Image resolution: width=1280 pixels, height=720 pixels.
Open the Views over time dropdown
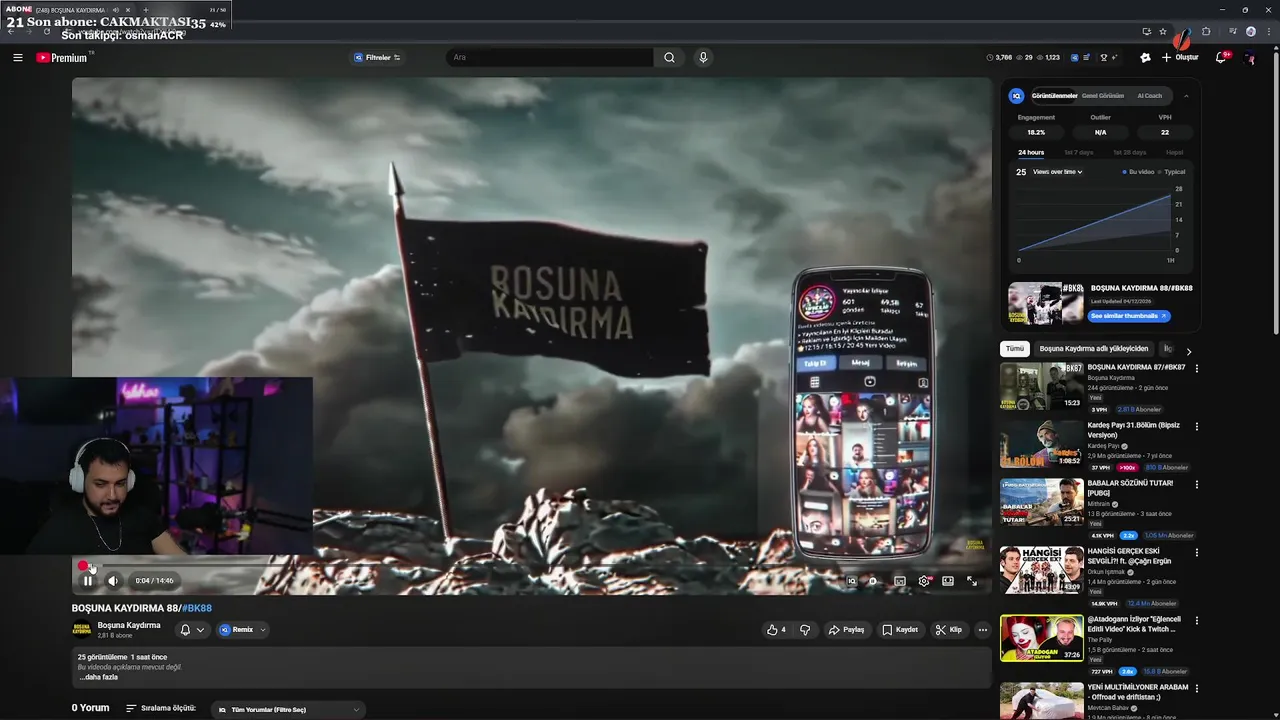point(1058,172)
